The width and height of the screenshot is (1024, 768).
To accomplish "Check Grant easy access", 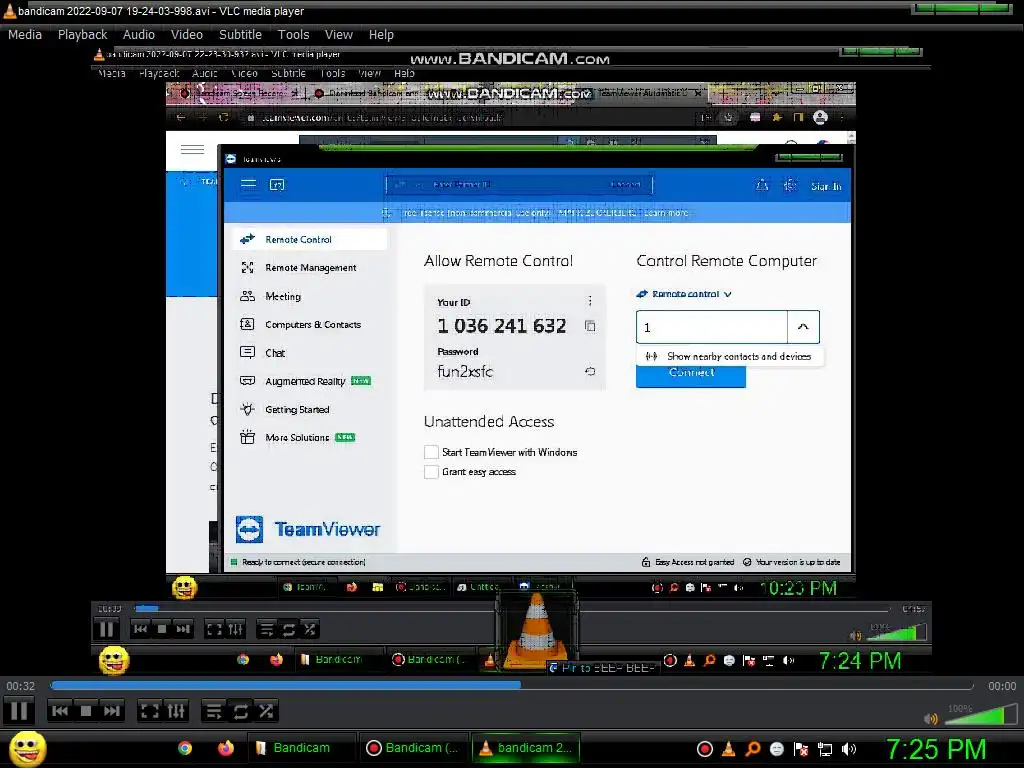I will tap(431, 472).
